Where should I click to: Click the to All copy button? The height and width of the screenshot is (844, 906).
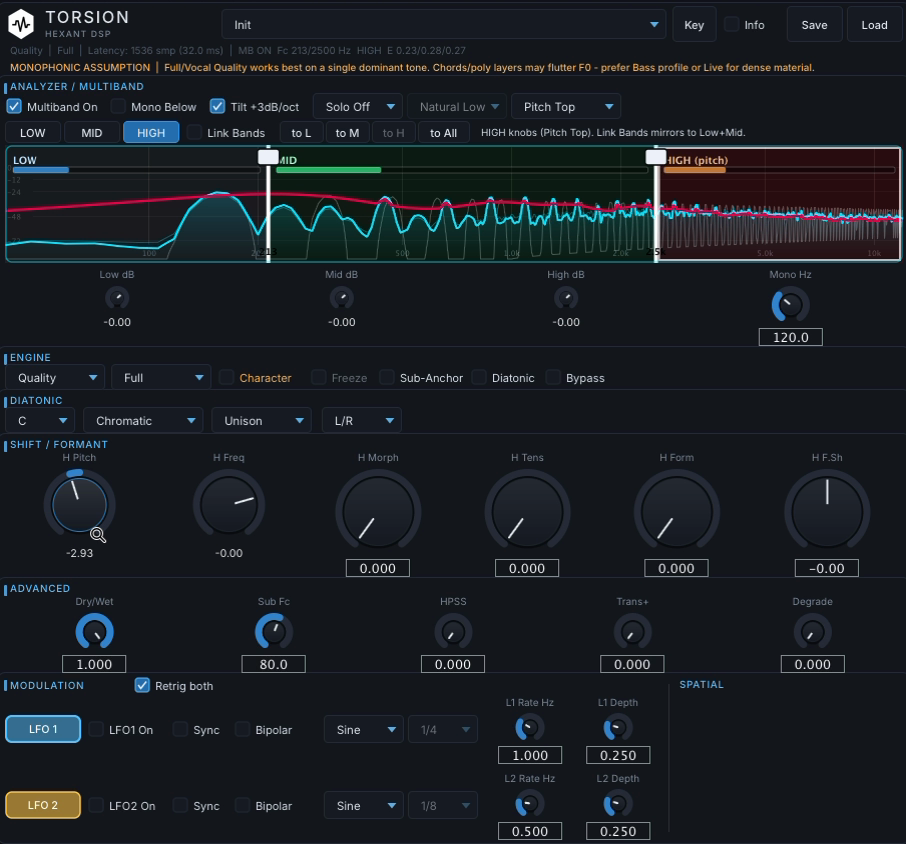[x=443, y=132]
